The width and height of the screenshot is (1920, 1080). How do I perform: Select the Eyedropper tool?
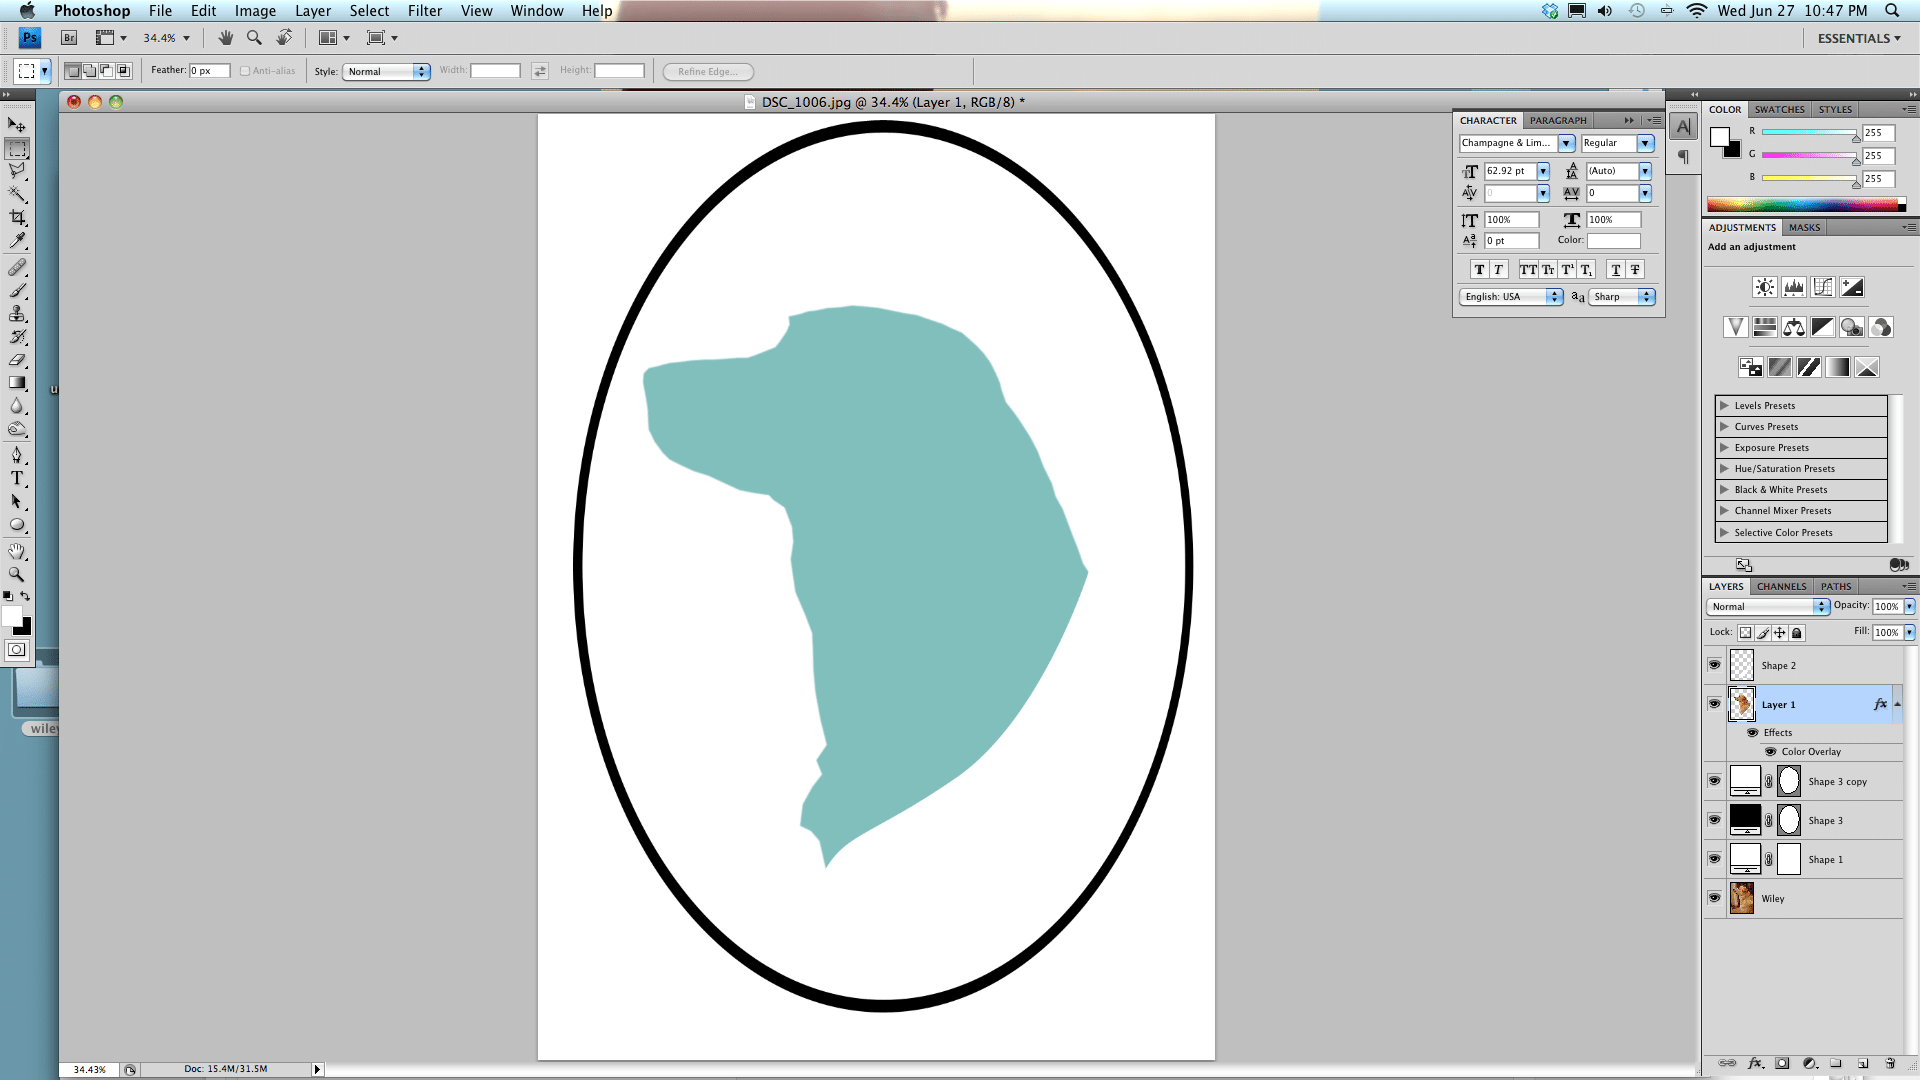click(x=17, y=241)
